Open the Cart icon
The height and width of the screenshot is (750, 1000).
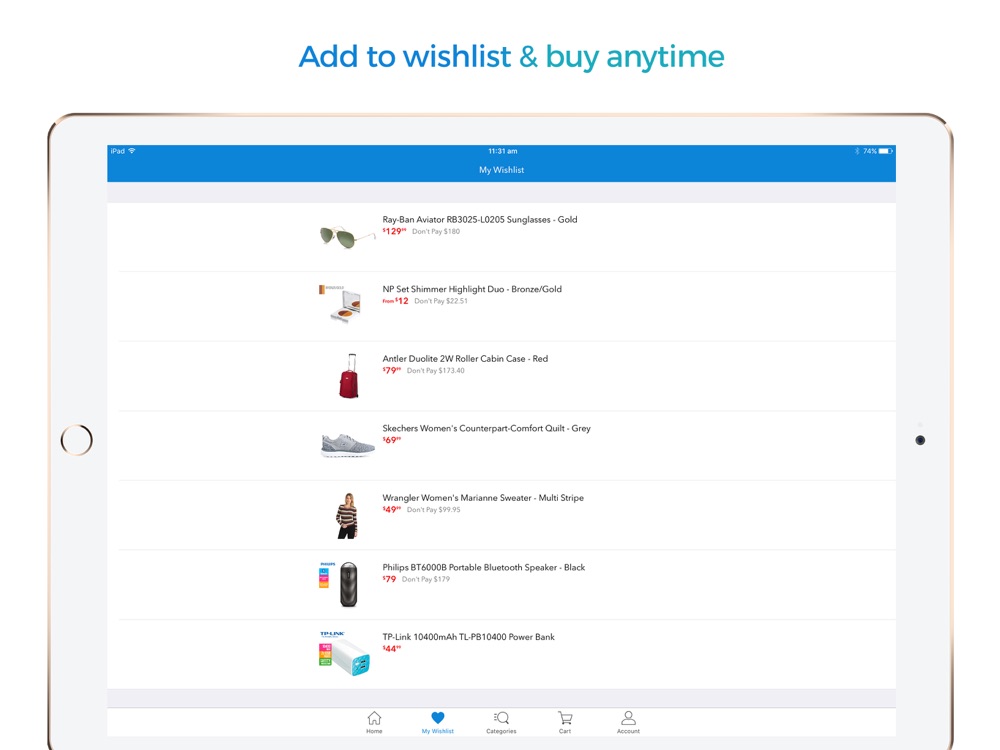565,718
